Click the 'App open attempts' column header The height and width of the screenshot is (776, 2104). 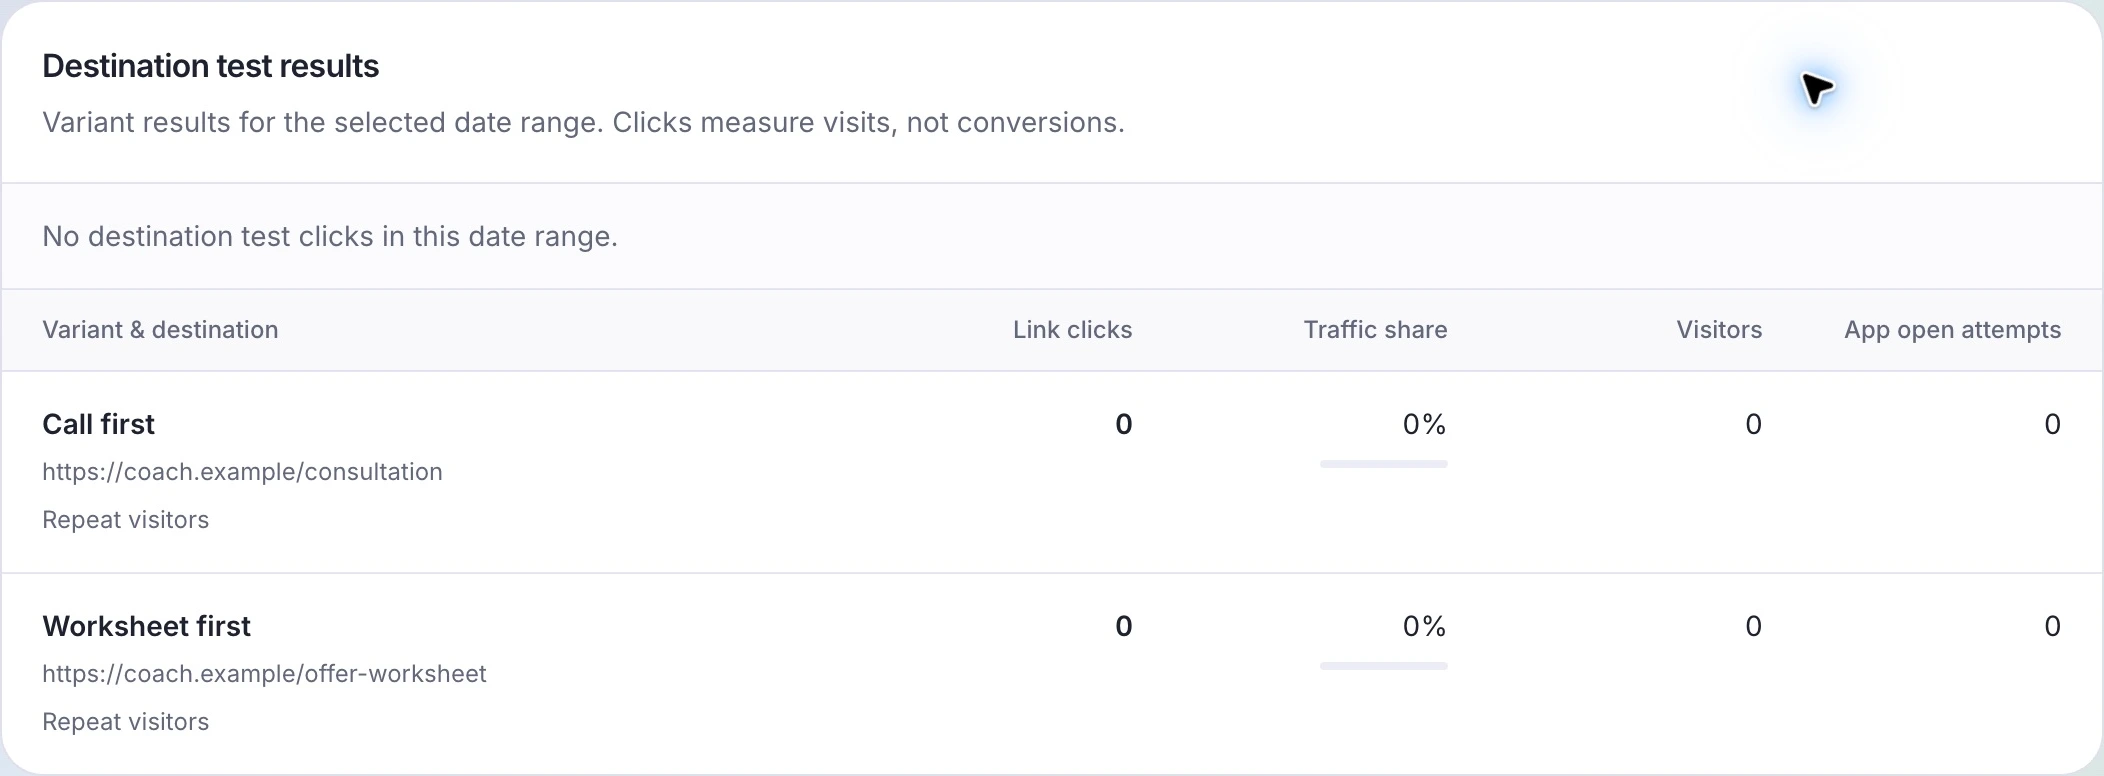1952,330
